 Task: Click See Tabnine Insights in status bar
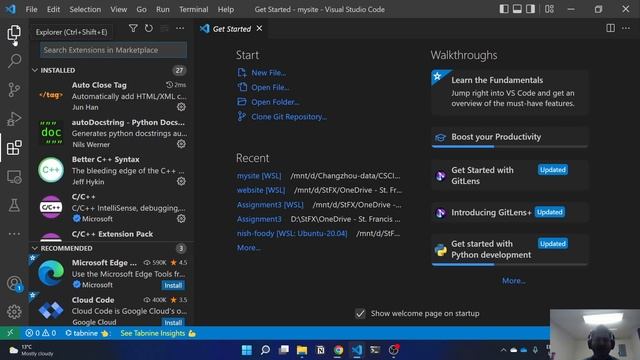click(x=158, y=333)
